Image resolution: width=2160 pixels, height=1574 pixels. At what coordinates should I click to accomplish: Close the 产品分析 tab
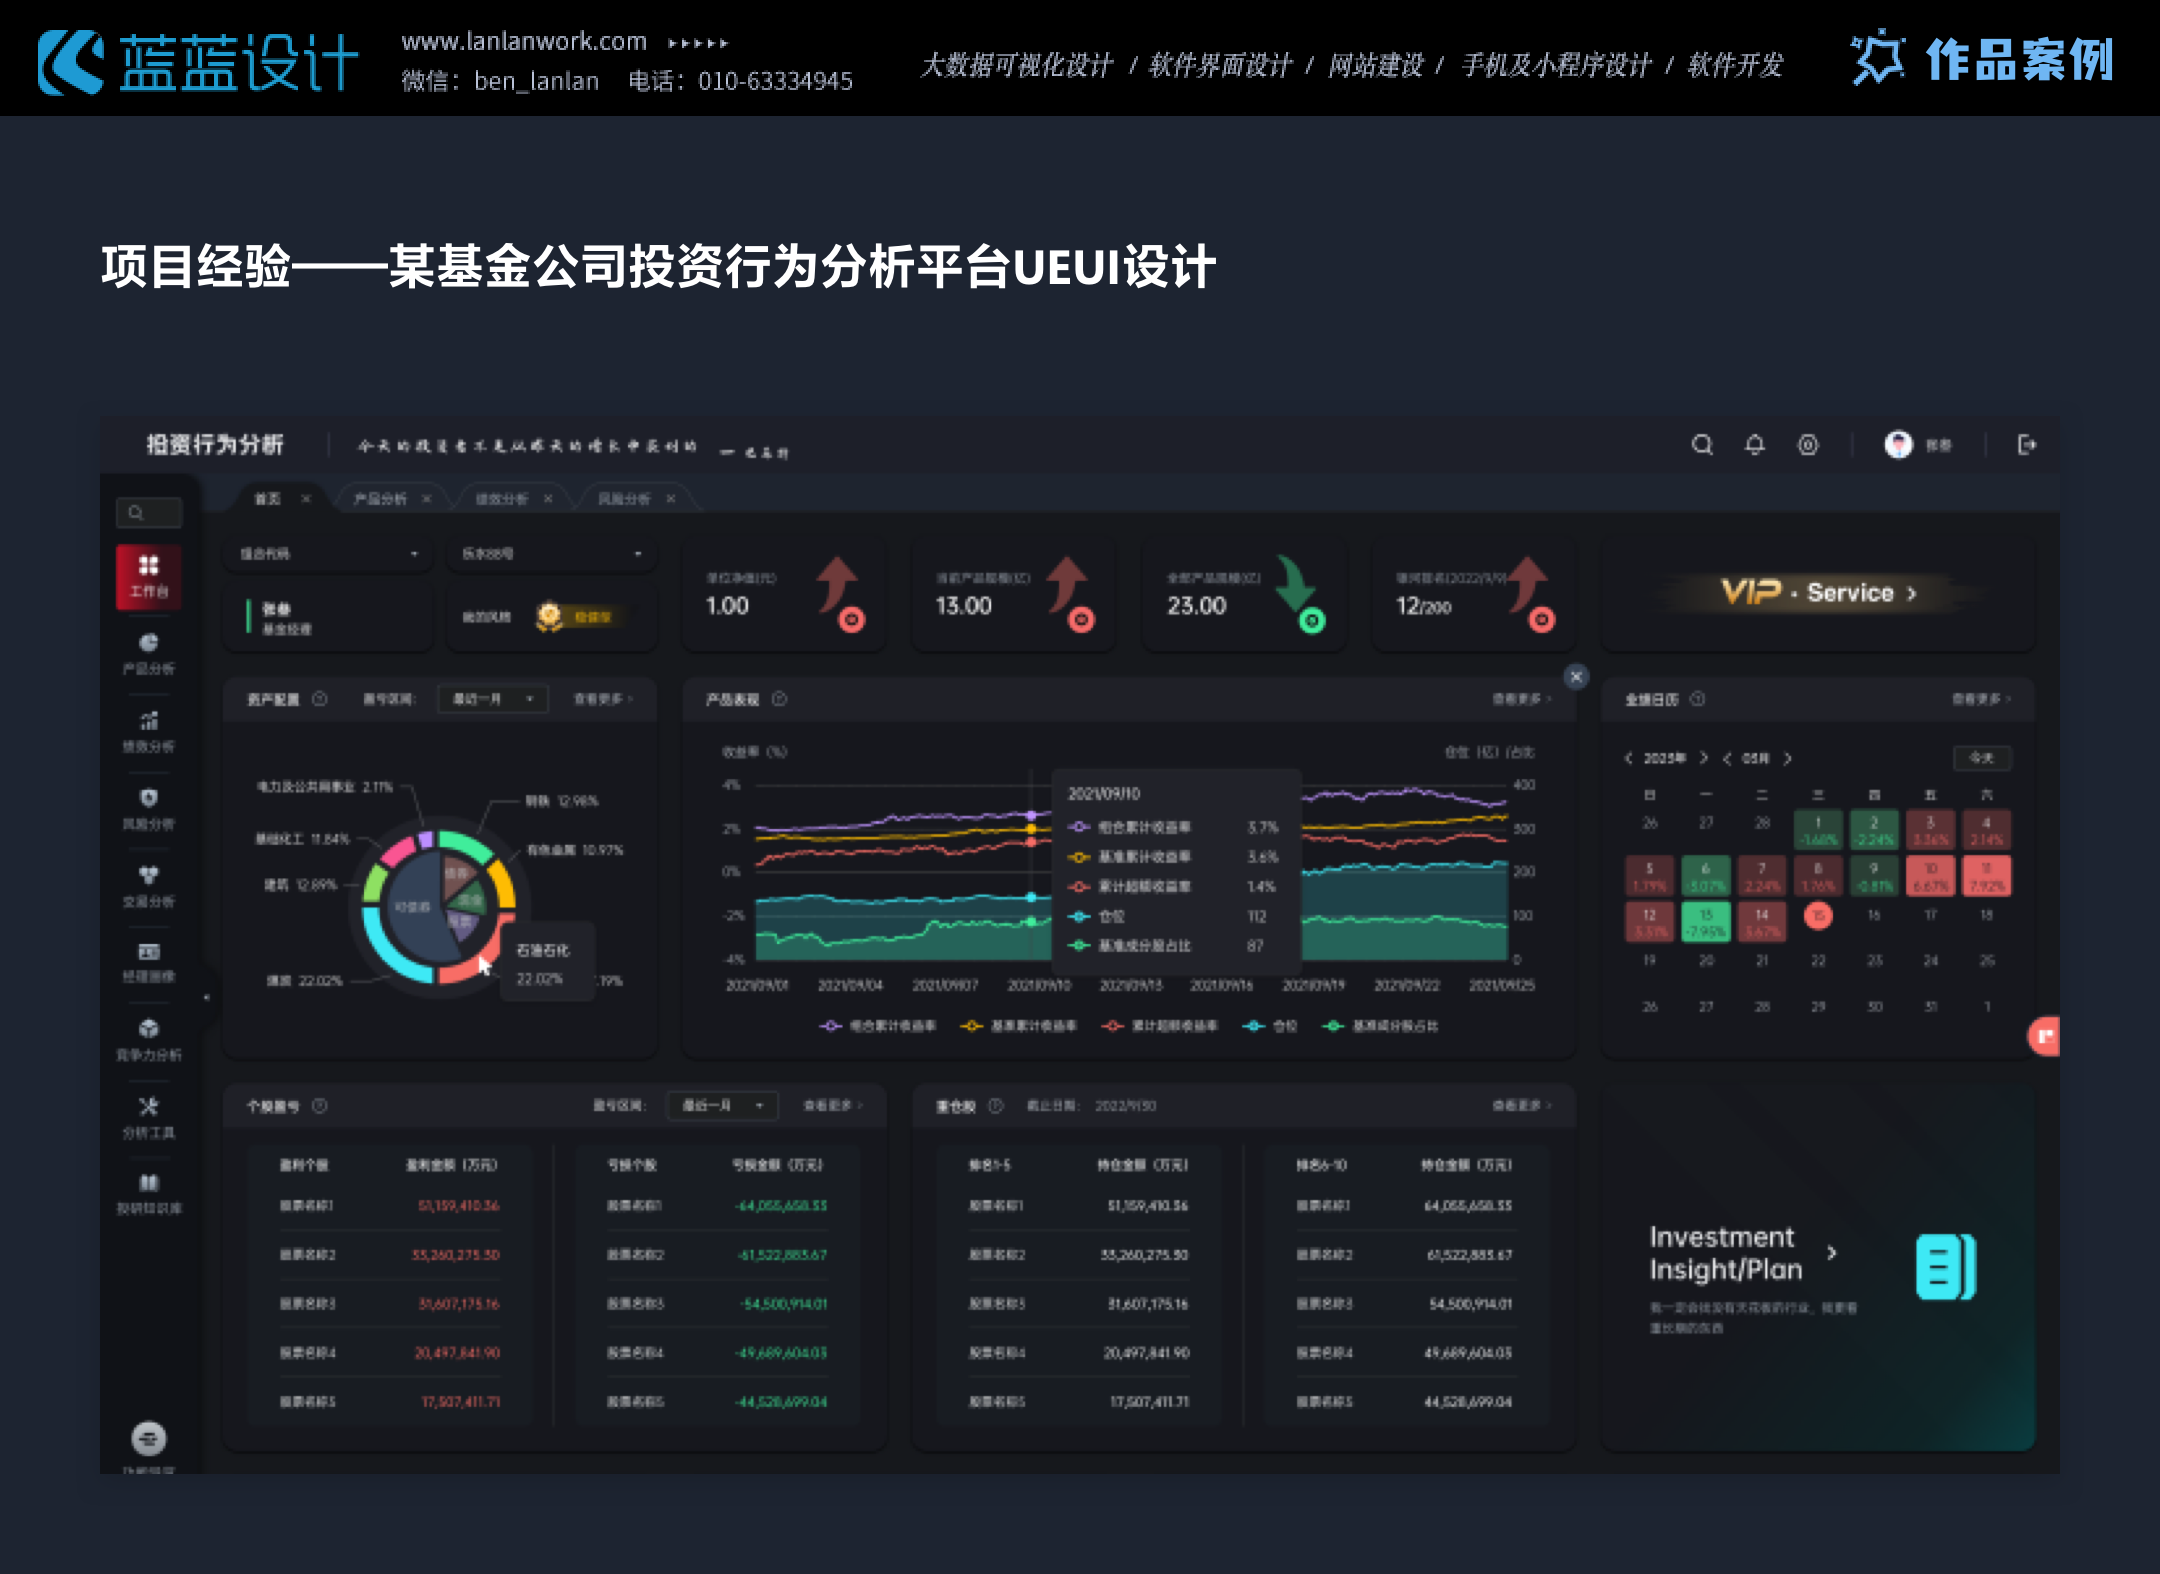[x=425, y=499]
